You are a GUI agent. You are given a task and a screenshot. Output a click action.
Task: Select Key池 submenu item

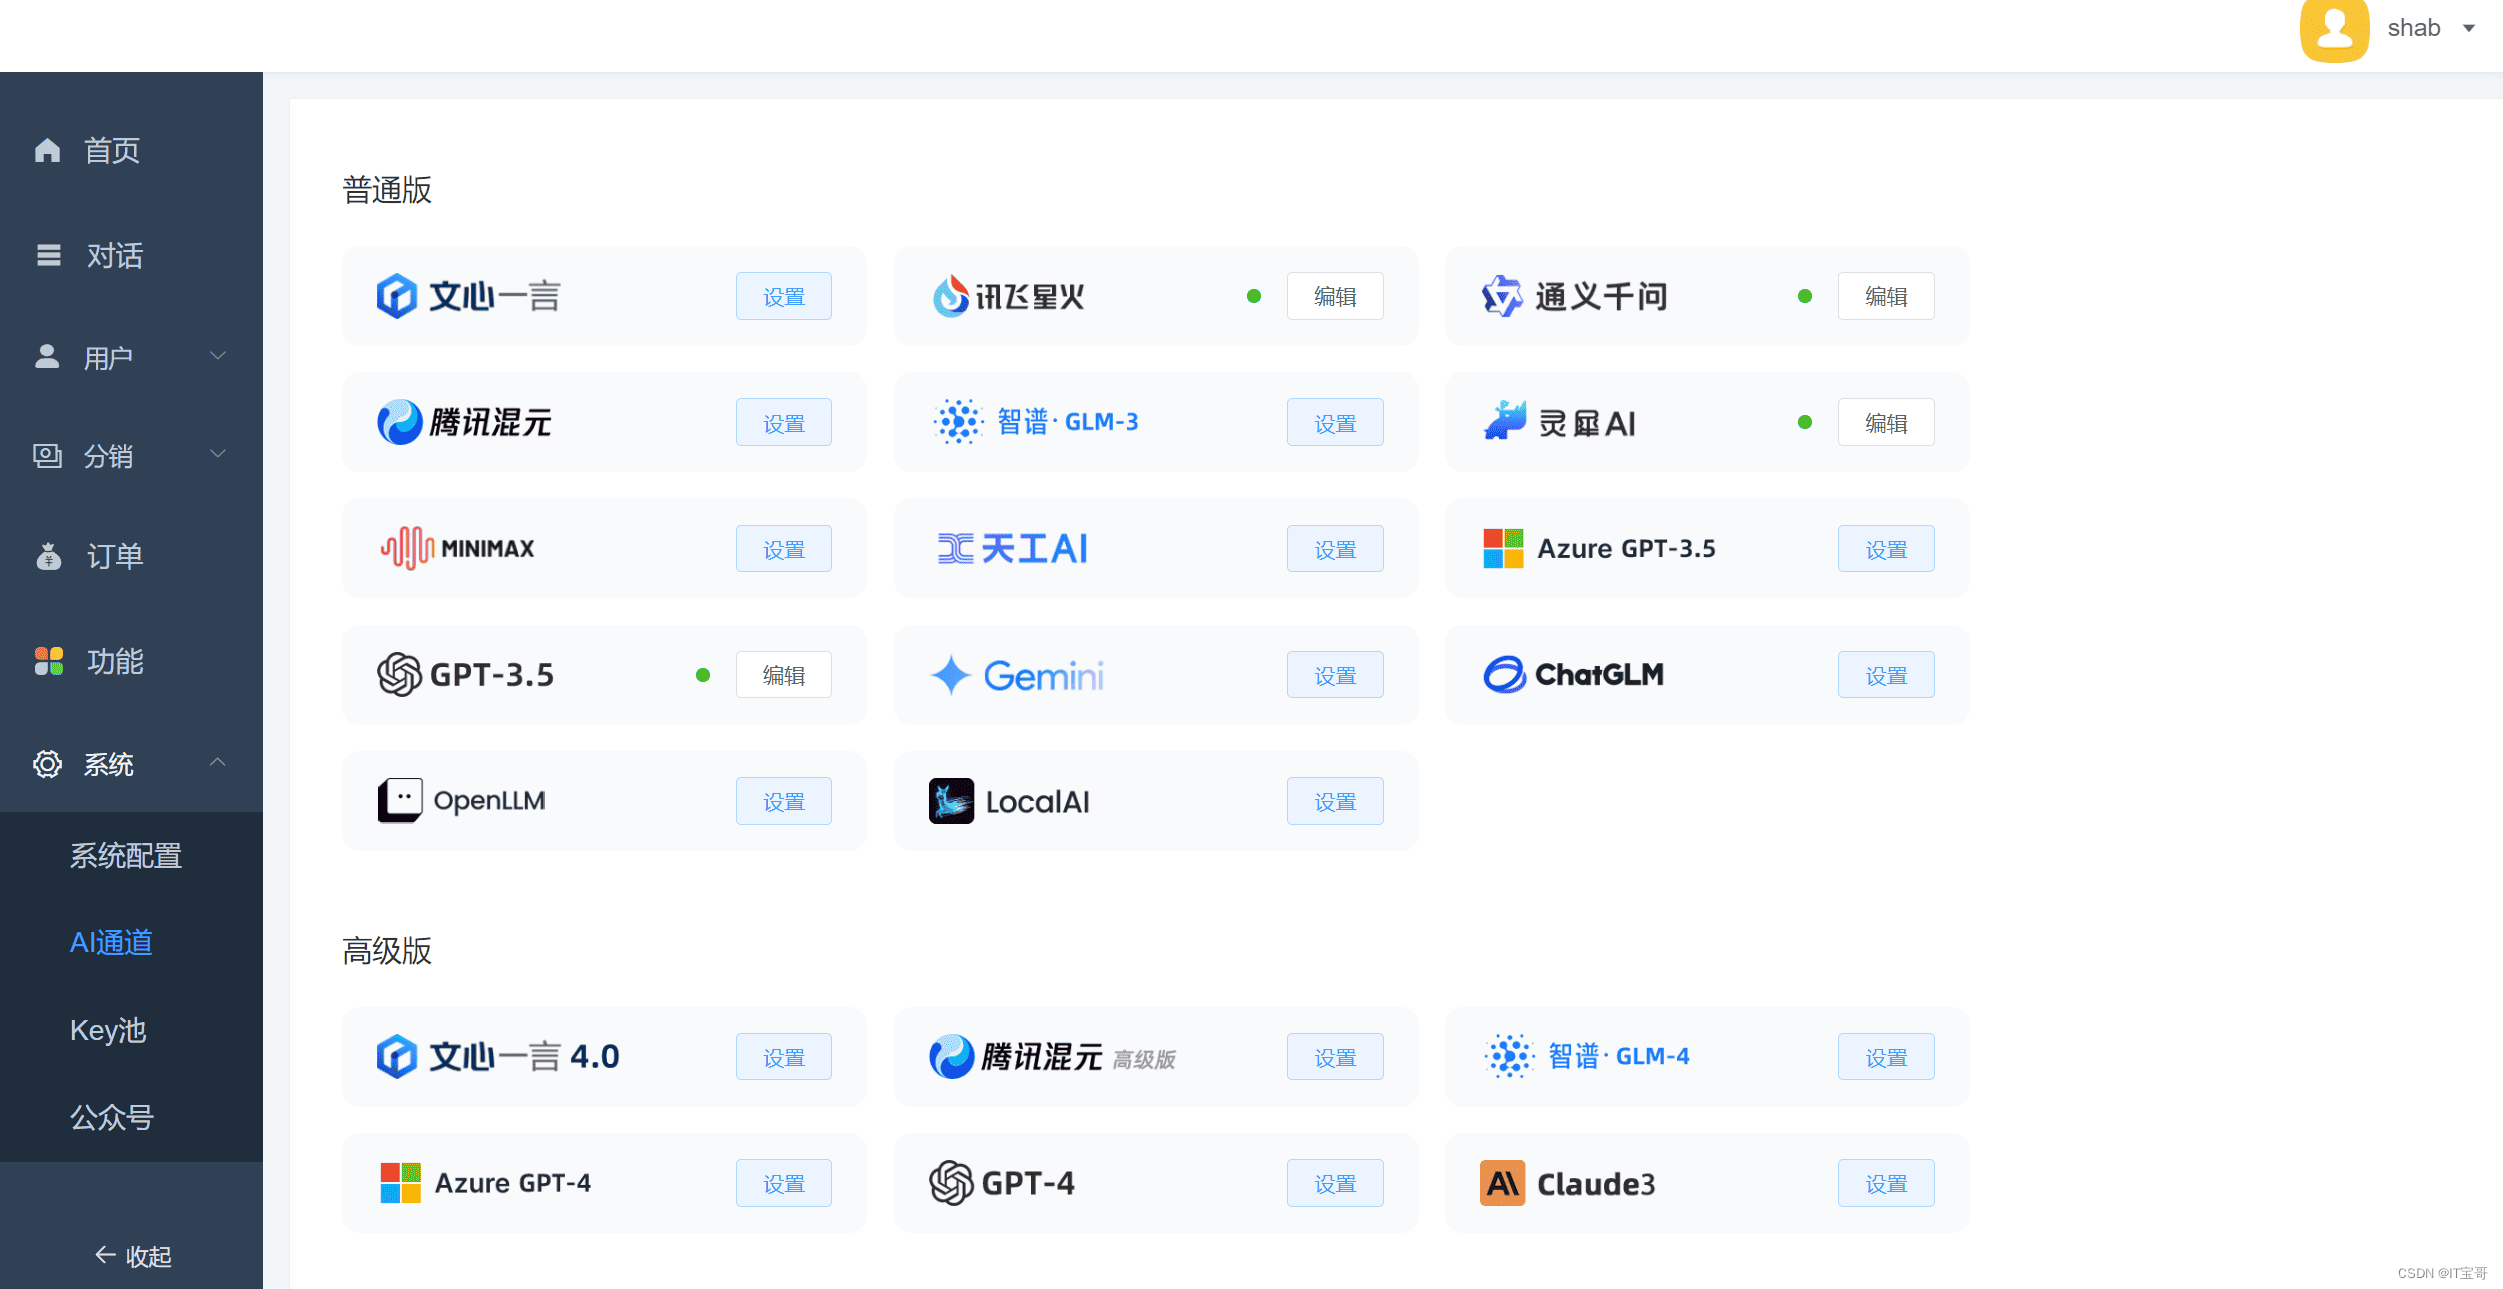[108, 1030]
